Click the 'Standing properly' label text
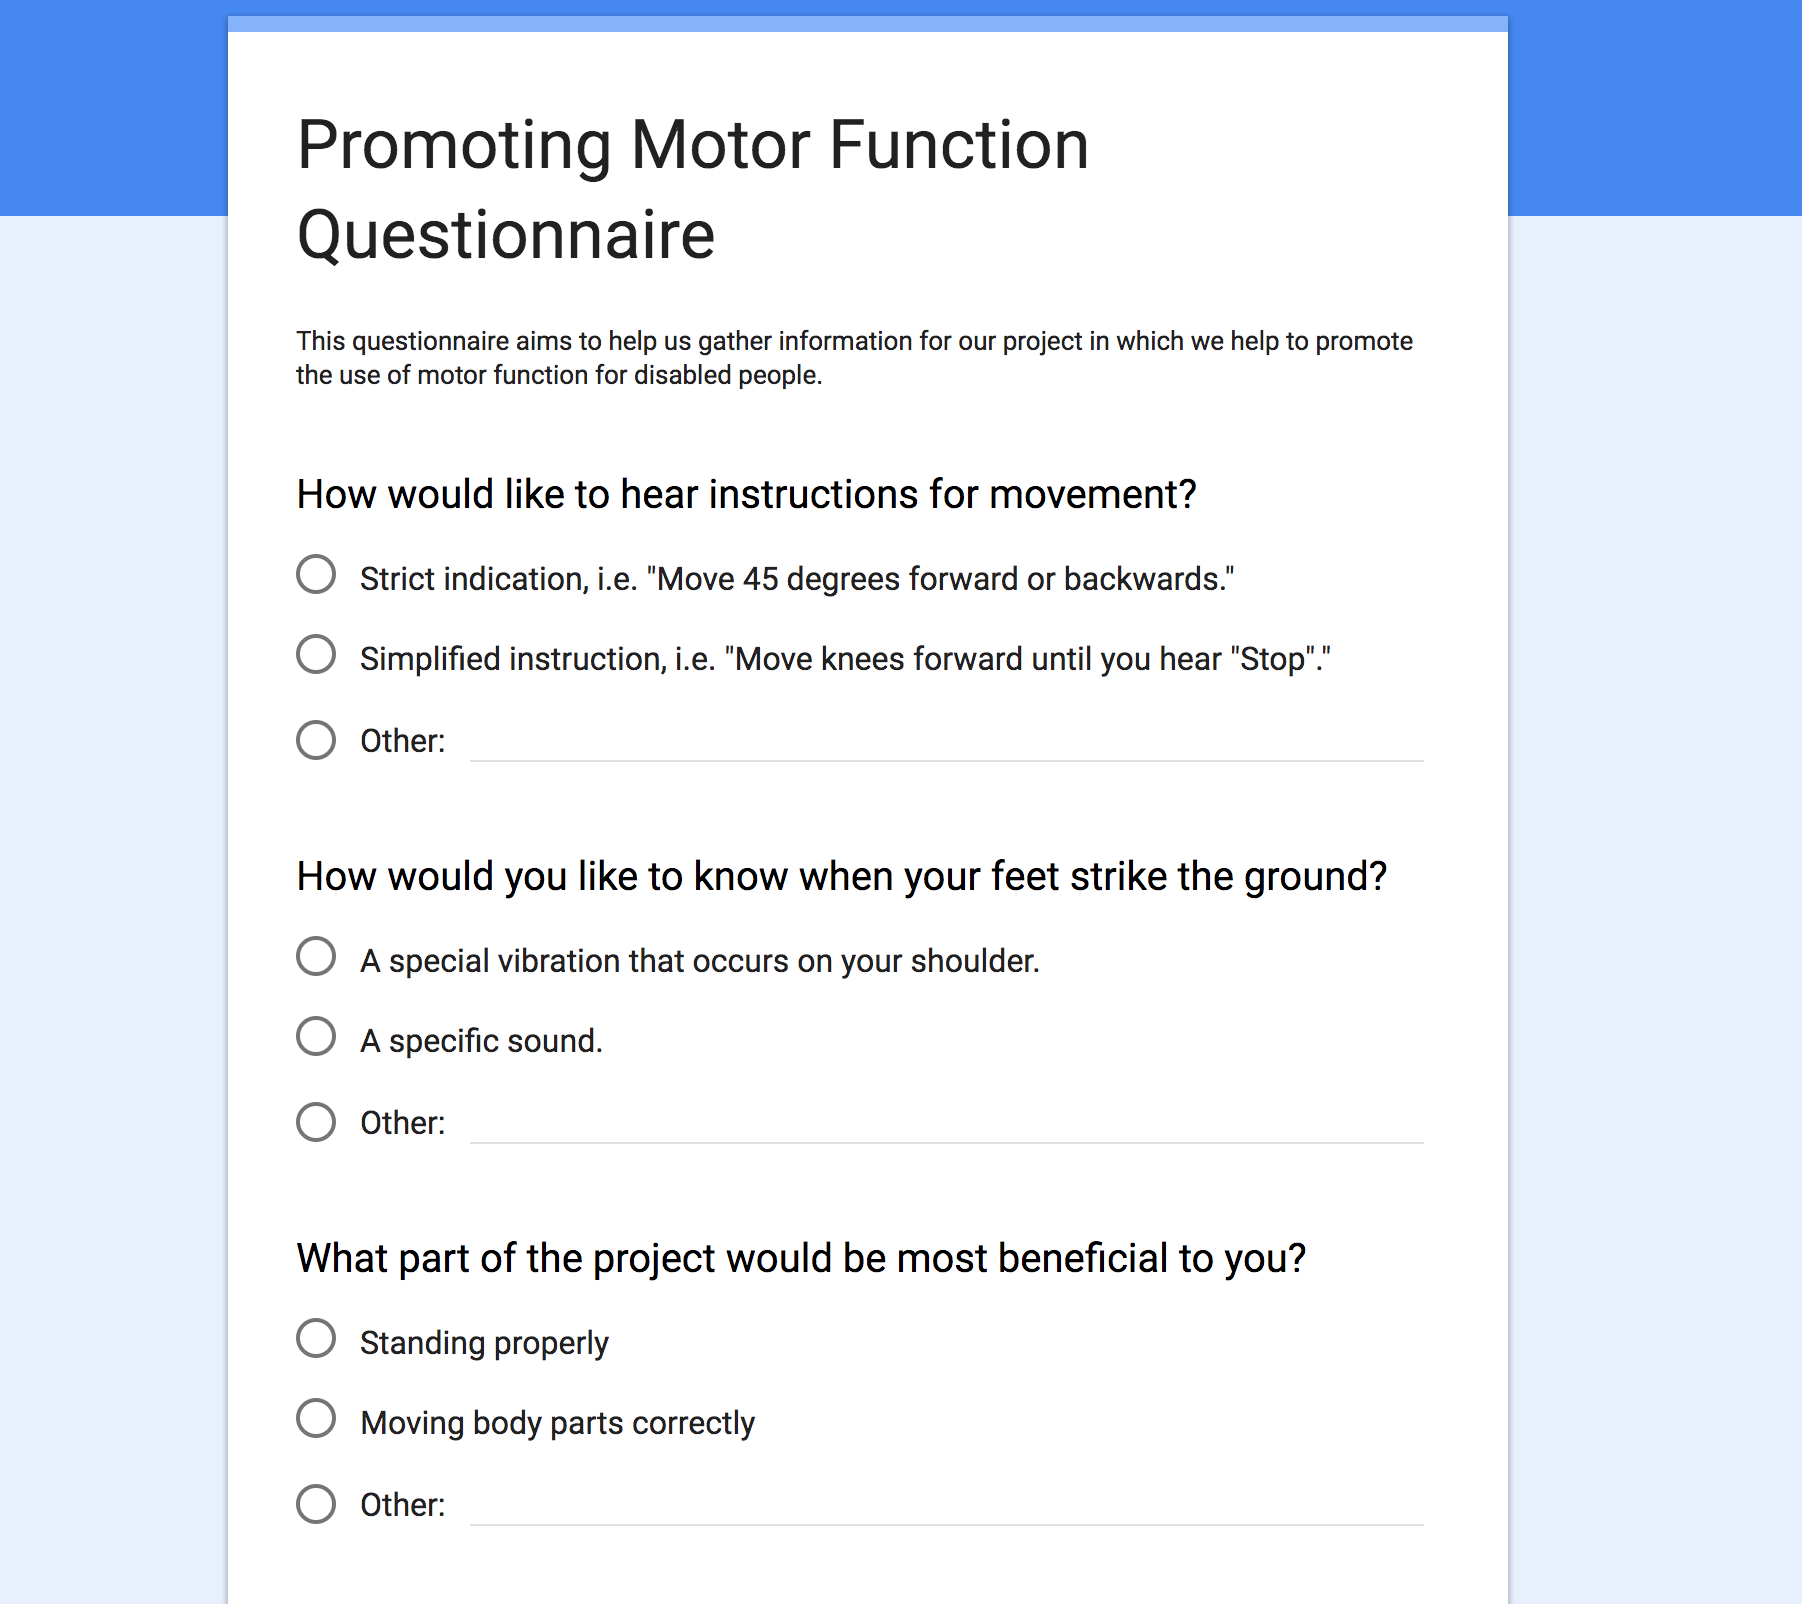1802x1604 pixels. tap(484, 1343)
